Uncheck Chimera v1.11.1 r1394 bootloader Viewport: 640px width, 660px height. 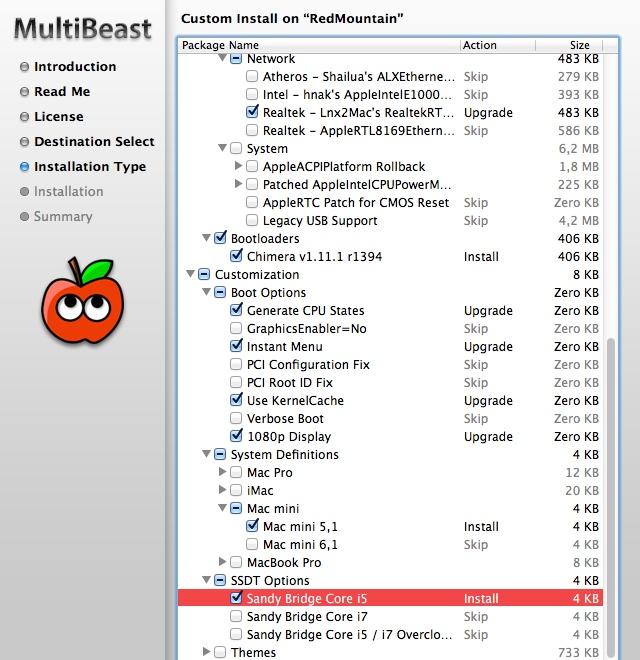coord(236,256)
